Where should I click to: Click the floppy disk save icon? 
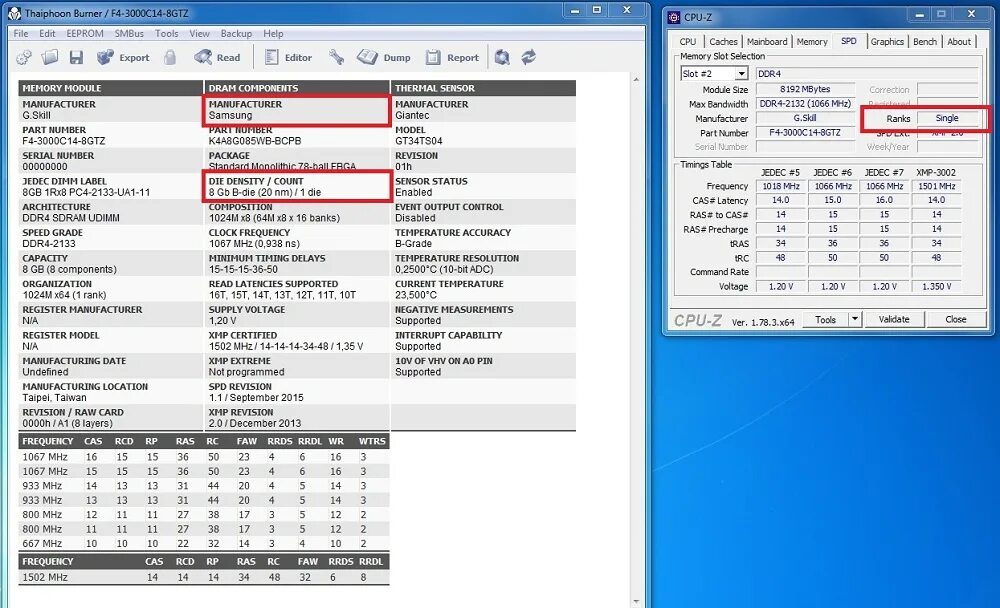[76, 57]
